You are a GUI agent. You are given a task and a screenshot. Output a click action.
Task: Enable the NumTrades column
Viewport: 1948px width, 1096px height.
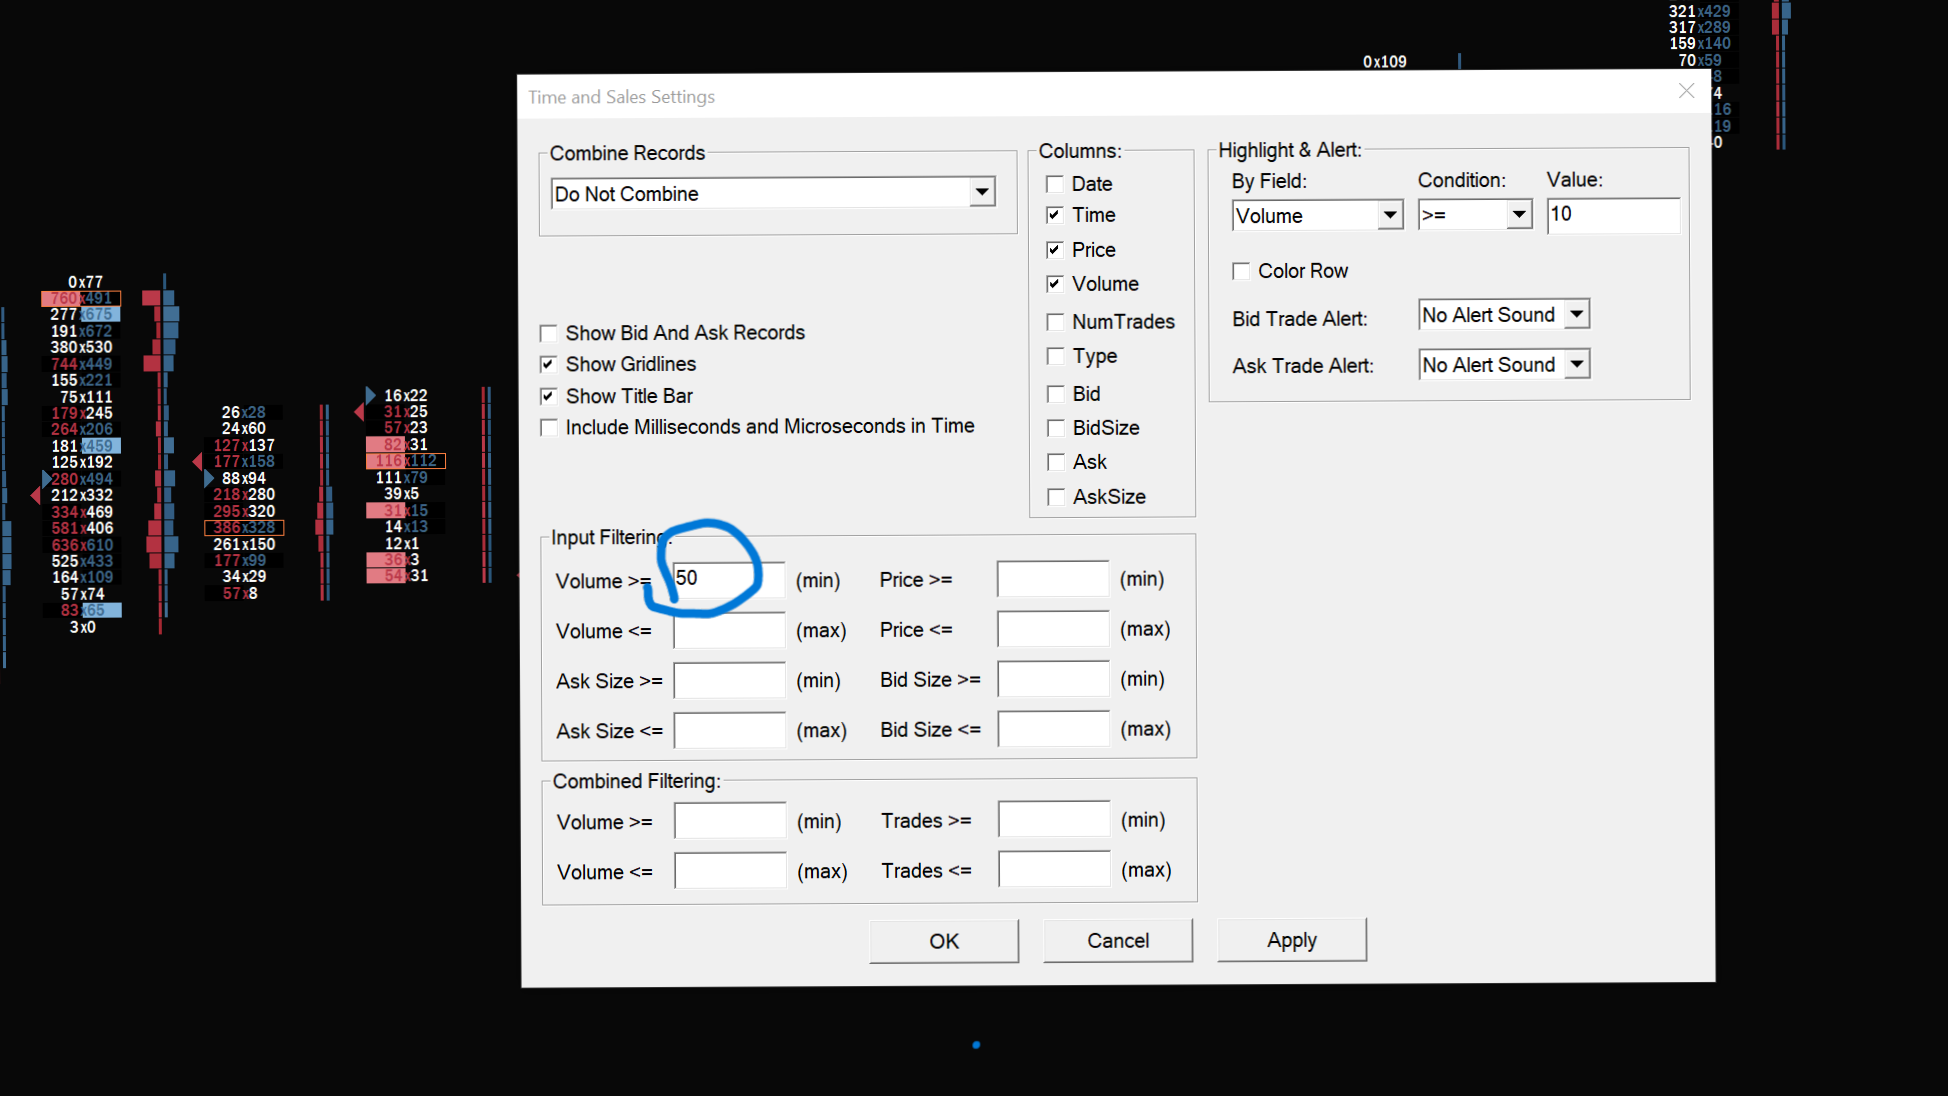[1055, 322]
